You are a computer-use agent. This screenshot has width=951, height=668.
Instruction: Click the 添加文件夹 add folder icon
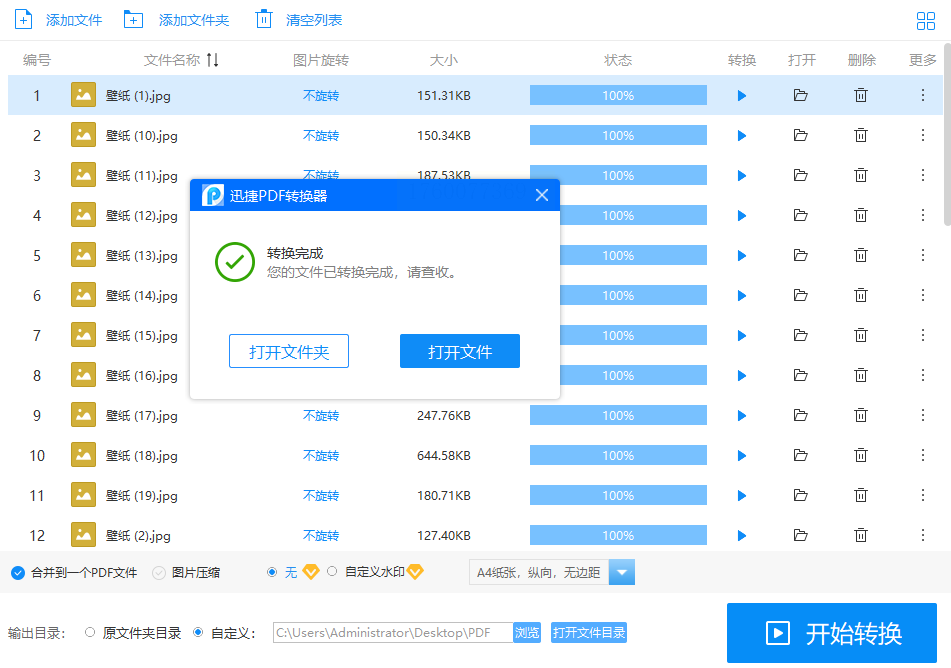point(133,19)
